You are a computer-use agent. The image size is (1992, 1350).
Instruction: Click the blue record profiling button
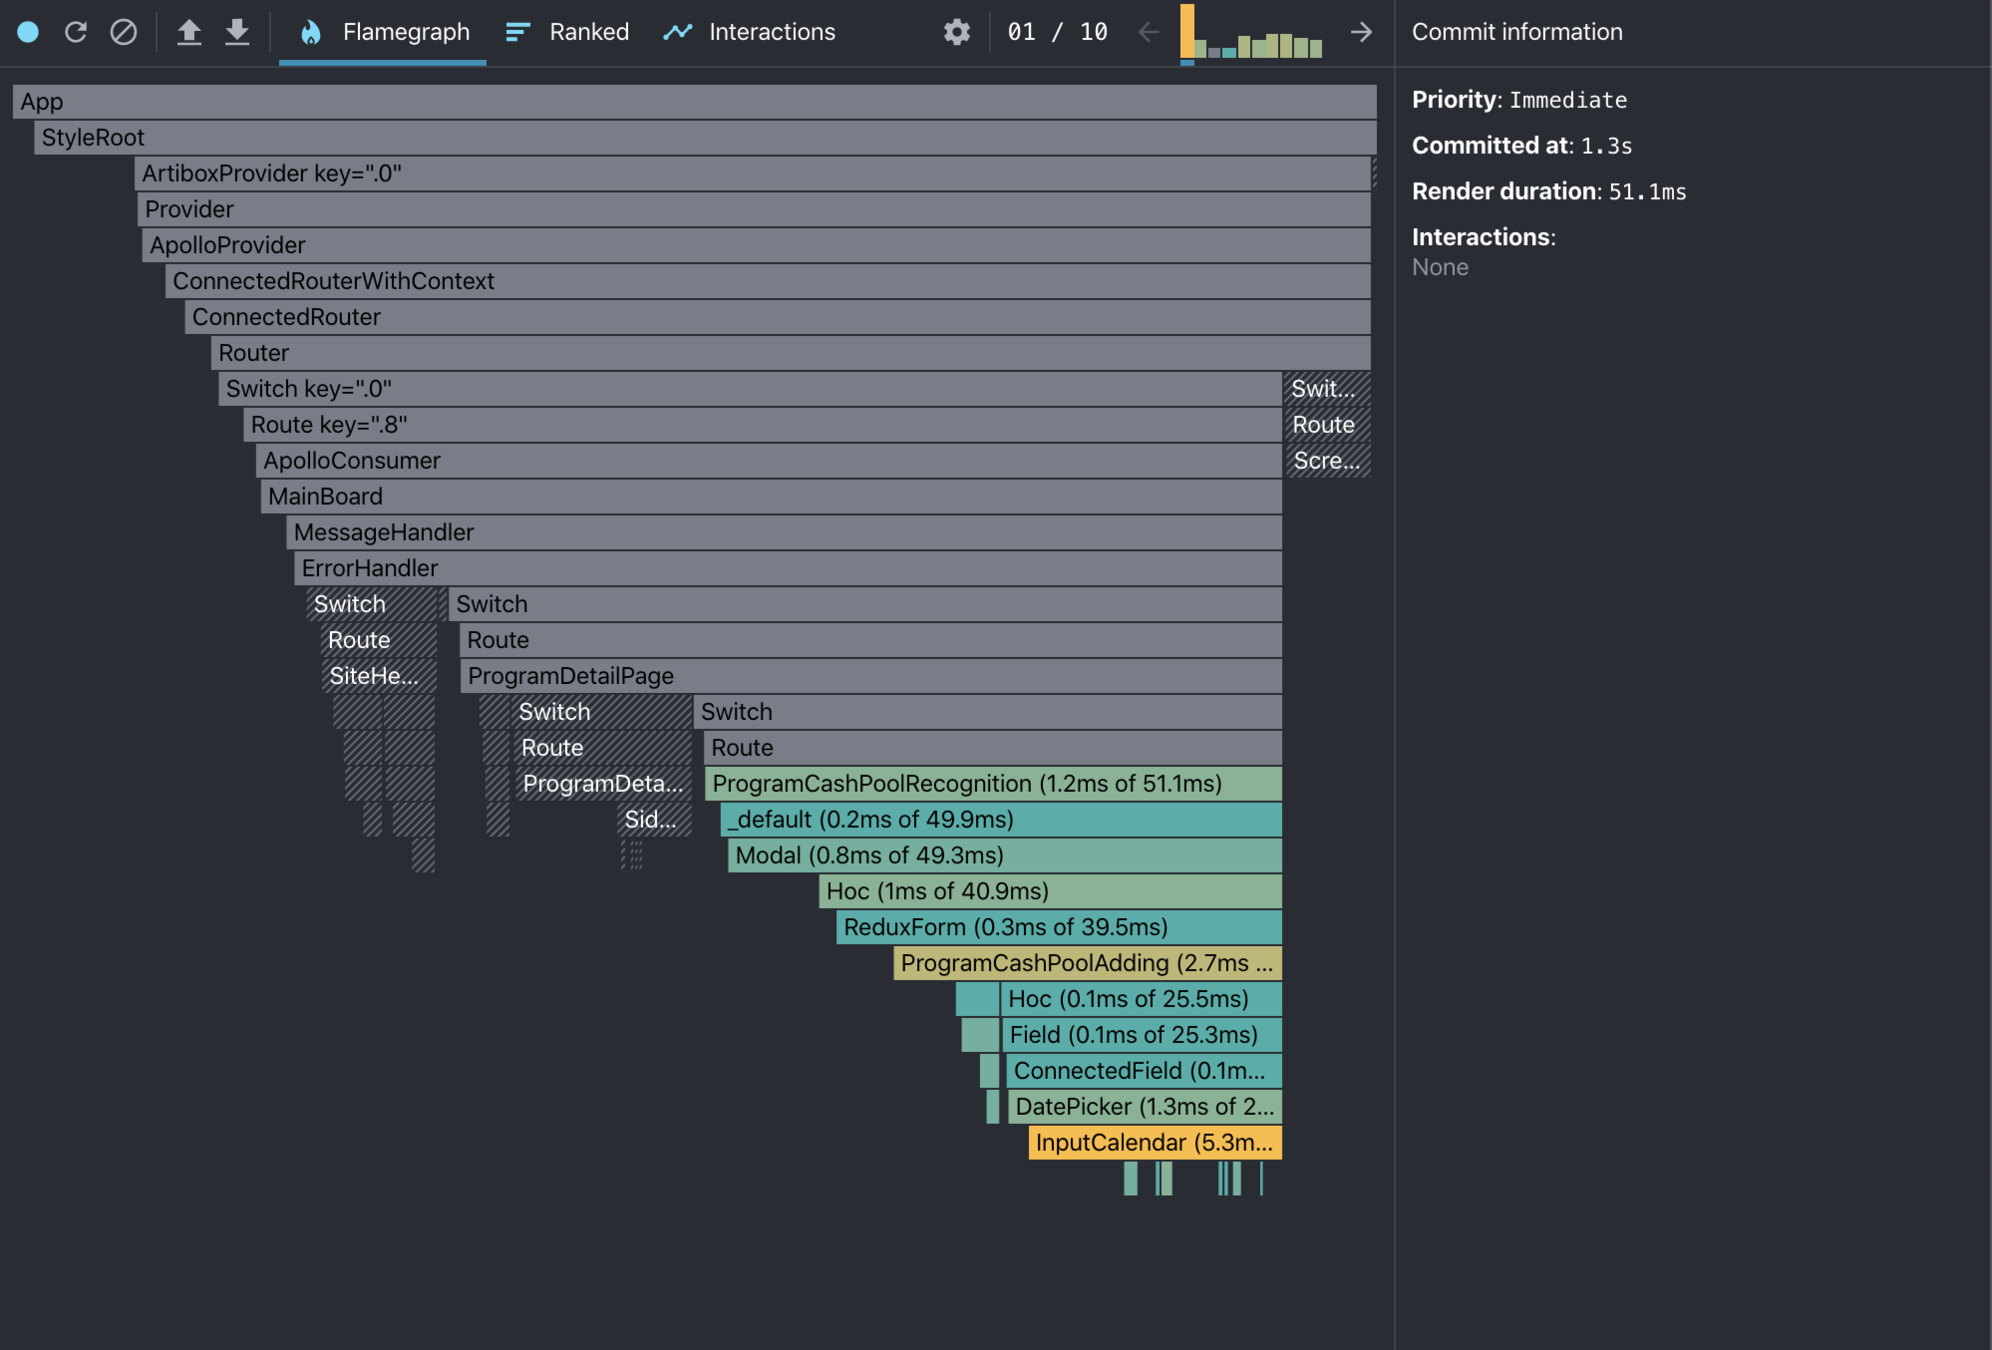(28, 32)
